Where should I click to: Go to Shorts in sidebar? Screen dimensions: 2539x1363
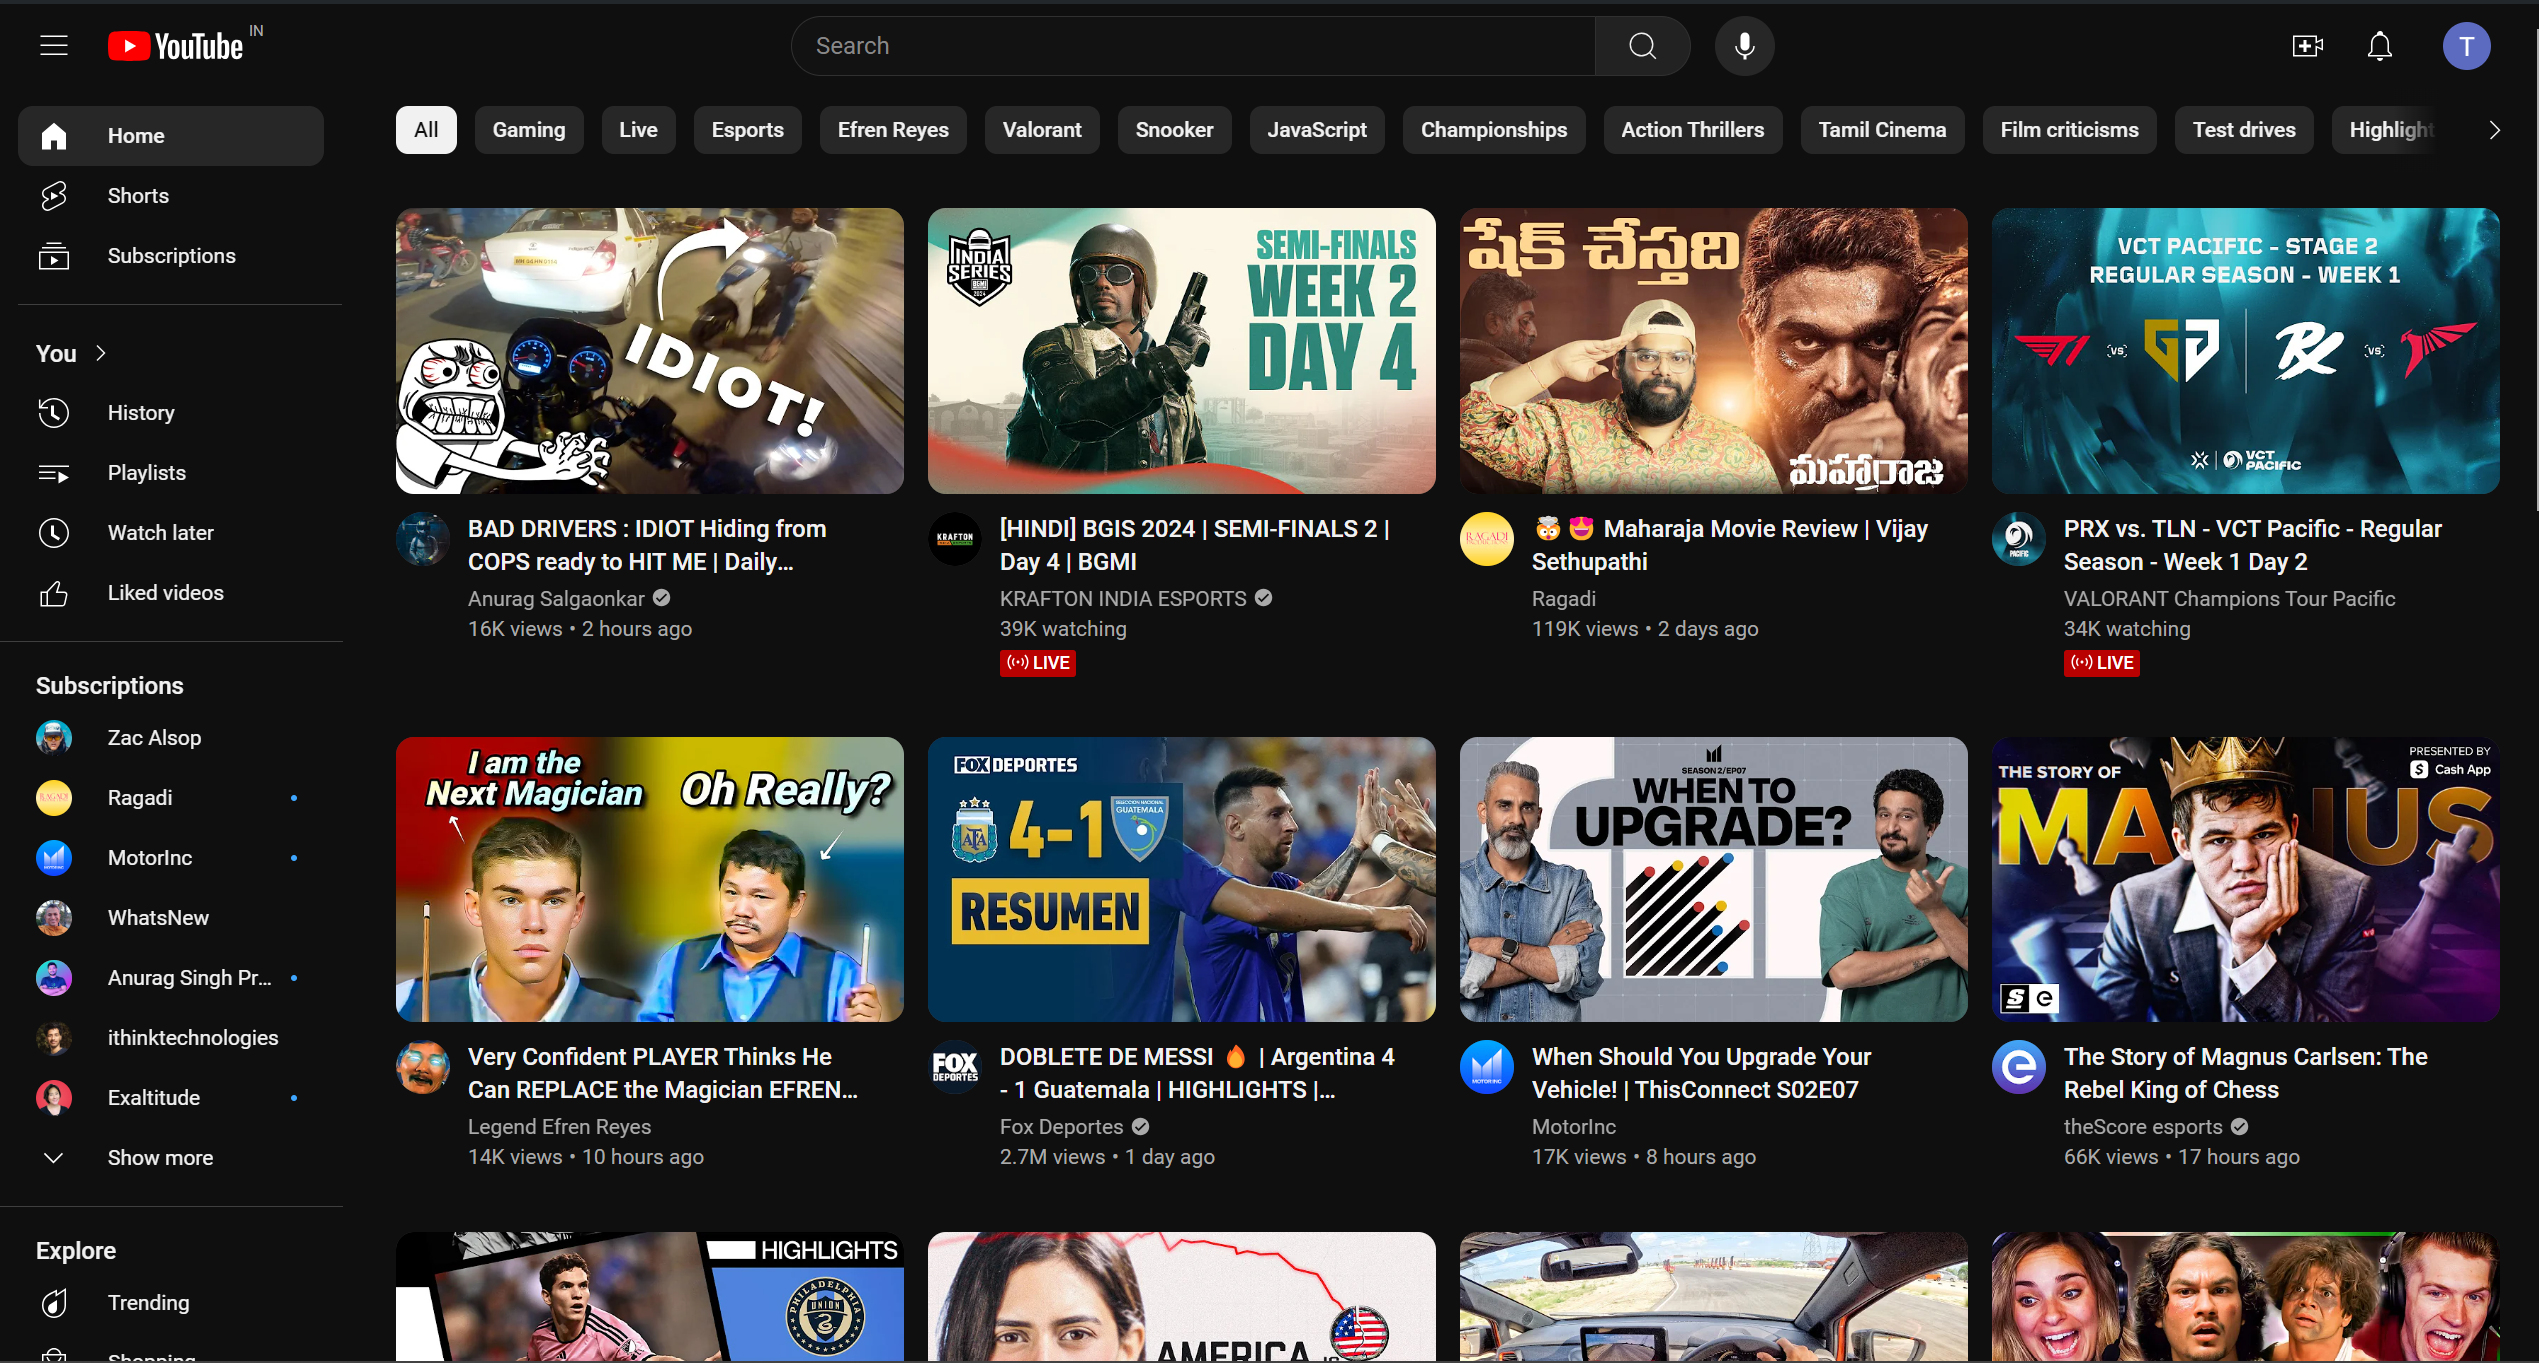(x=171, y=196)
